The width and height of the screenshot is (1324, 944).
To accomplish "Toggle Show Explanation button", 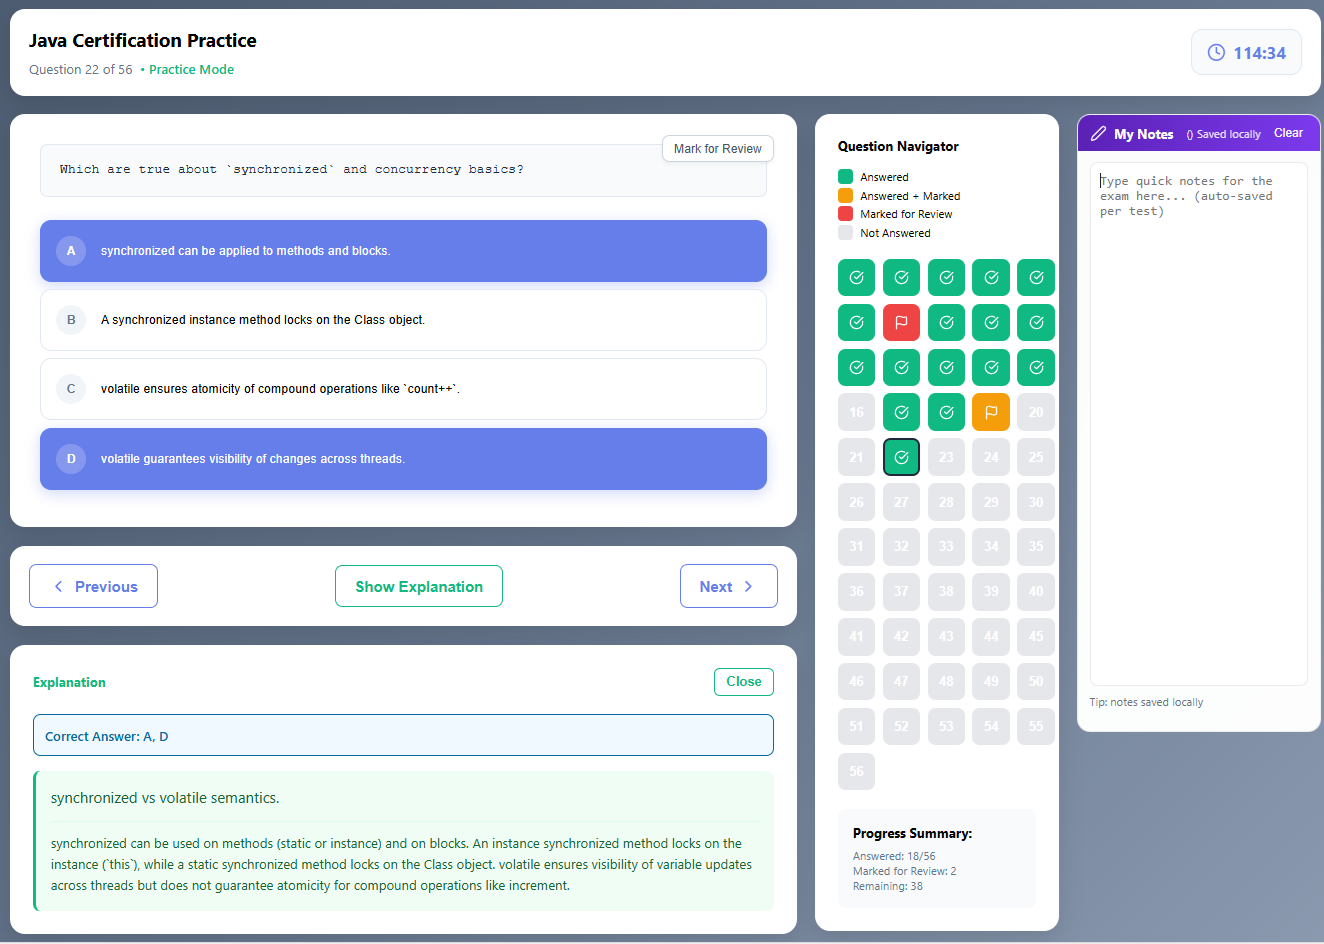I will (419, 586).
